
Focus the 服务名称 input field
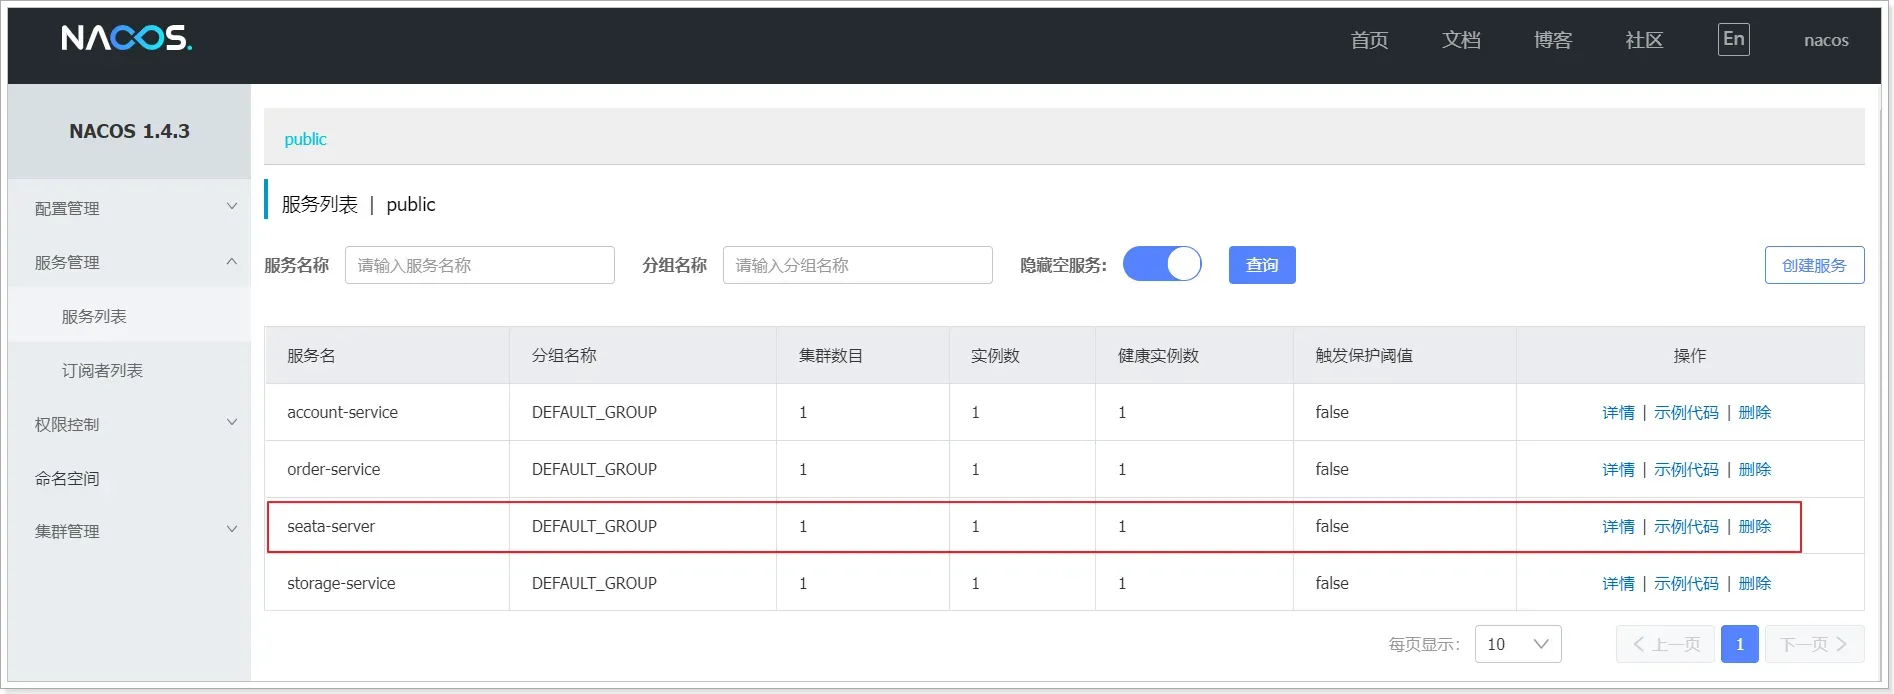point(479,265)
